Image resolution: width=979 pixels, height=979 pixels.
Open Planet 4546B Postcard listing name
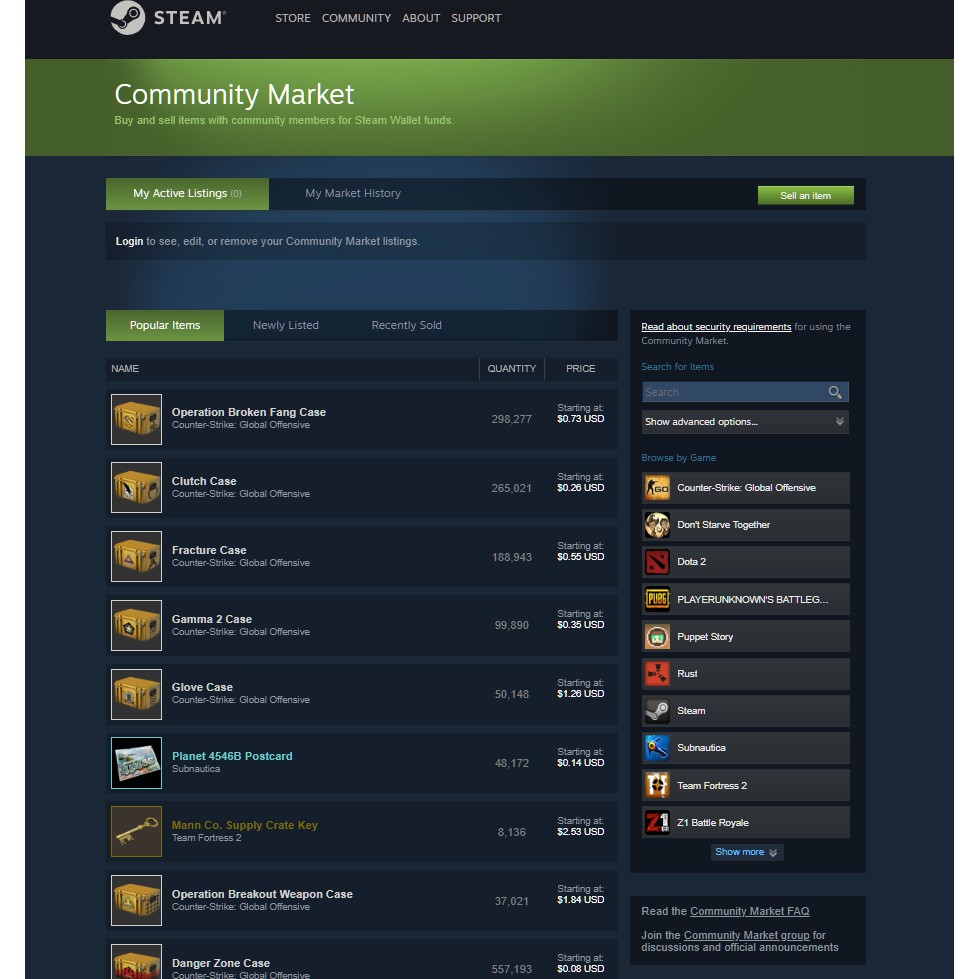point(232,756)
